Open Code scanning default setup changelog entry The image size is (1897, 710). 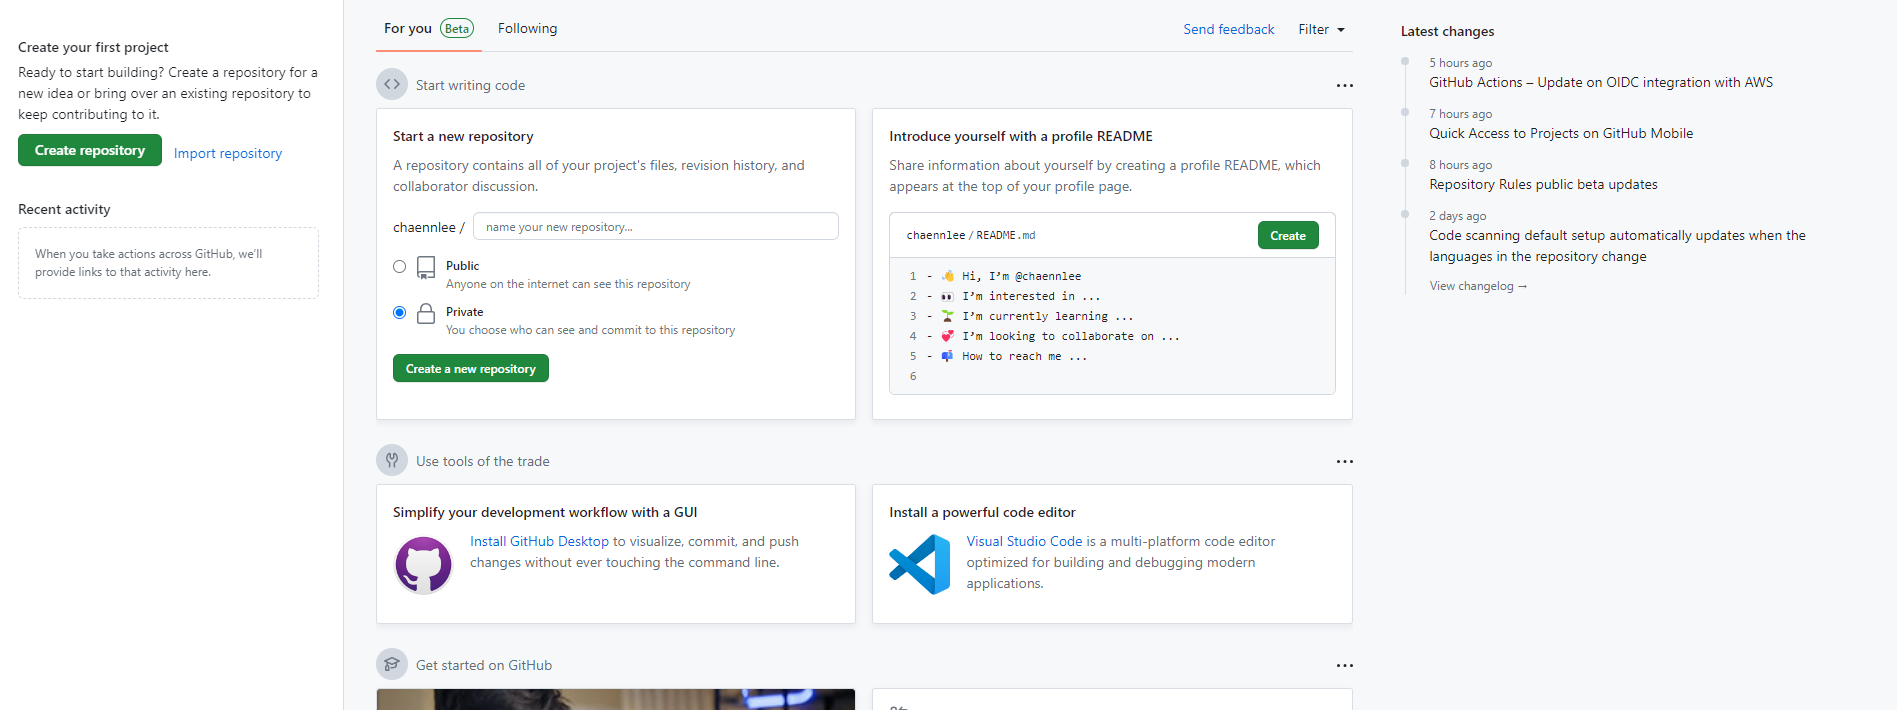(x=1617, y=246)
